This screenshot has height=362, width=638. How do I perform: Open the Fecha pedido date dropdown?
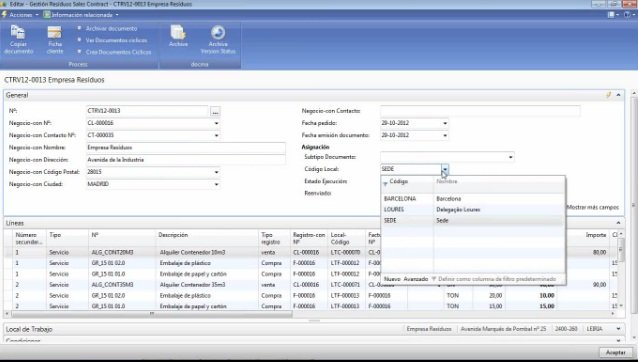pyautogui.click(x=445, y=123)
